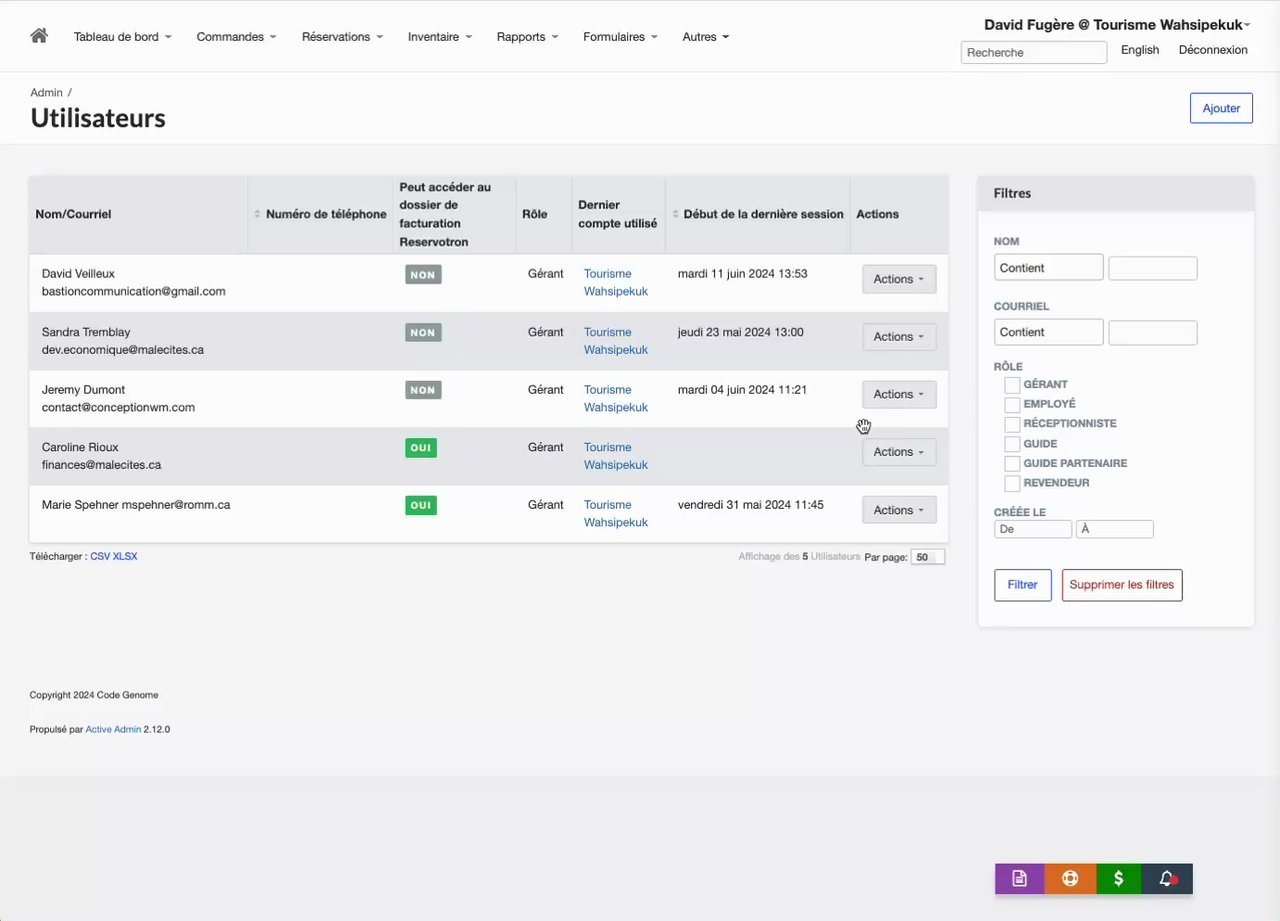This screenshot has height=921, width=1280.
Task: Switch language to English
Action: pyautogui.click(x=1140, y=50)
